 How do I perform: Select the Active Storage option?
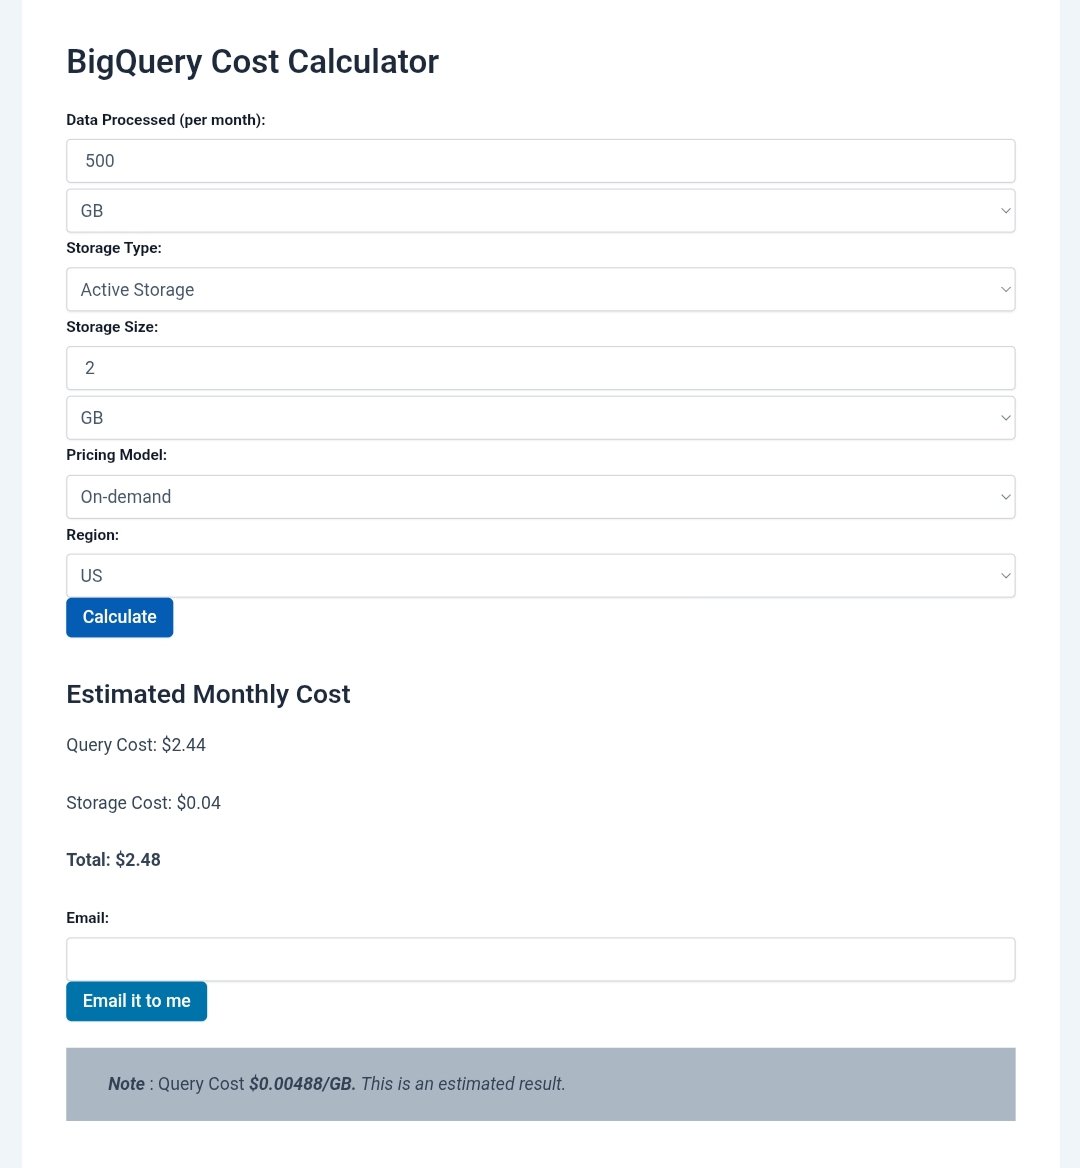coord(540,289)
